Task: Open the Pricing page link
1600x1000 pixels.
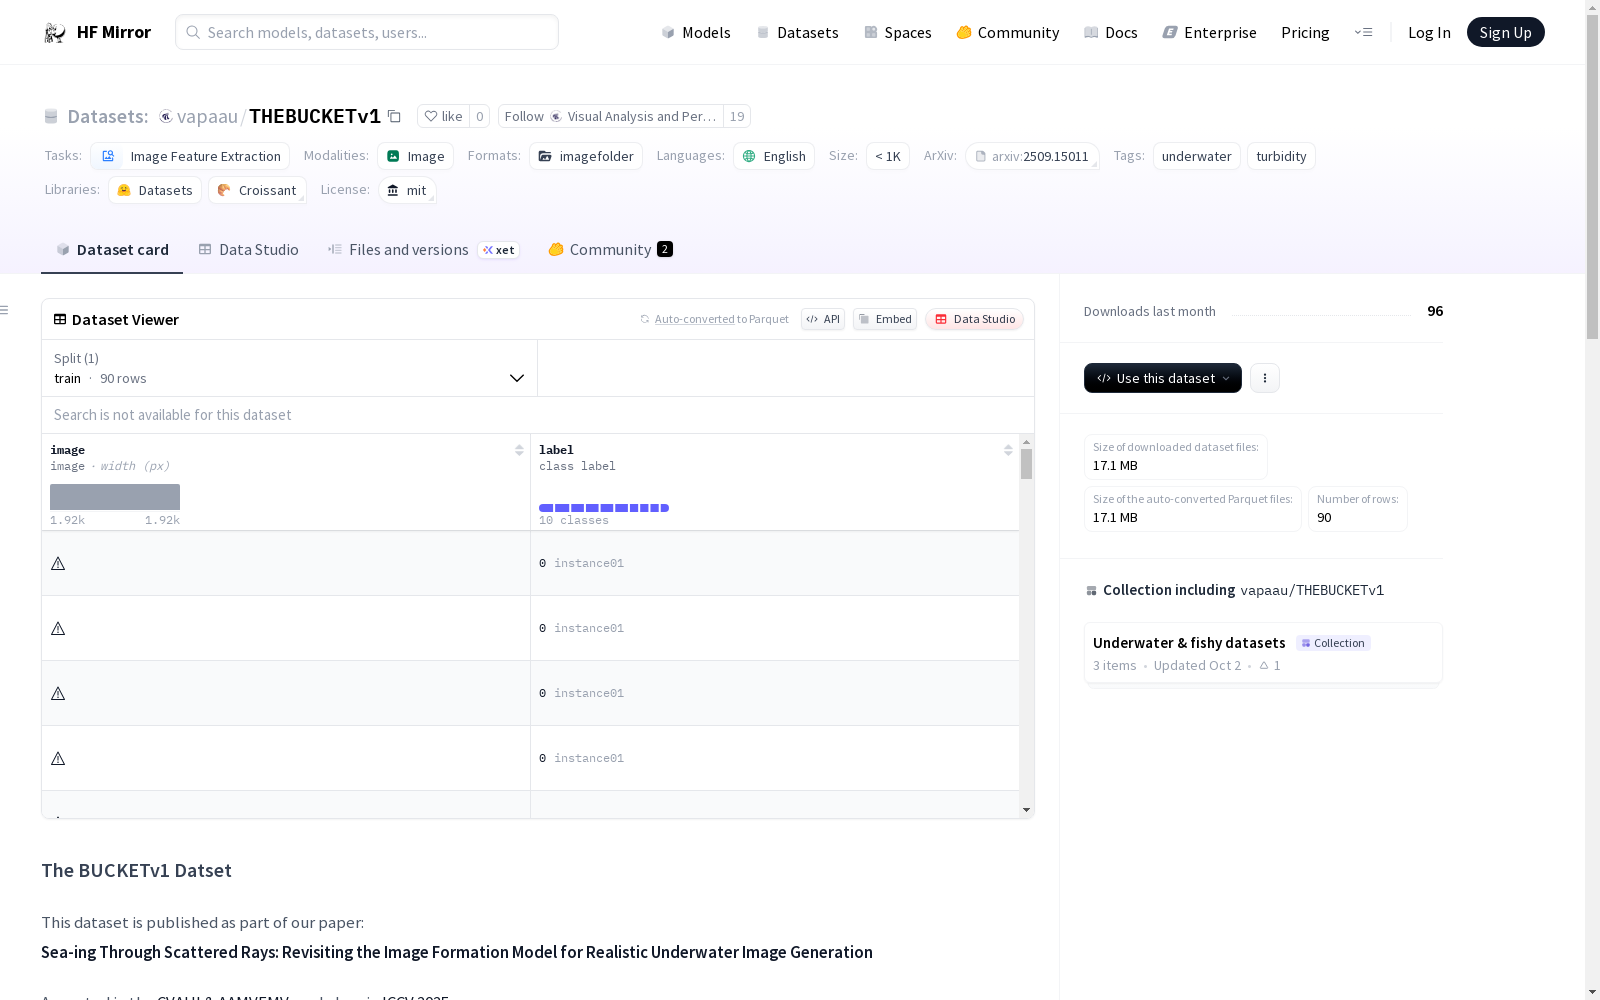Action: coord(1305,33)
